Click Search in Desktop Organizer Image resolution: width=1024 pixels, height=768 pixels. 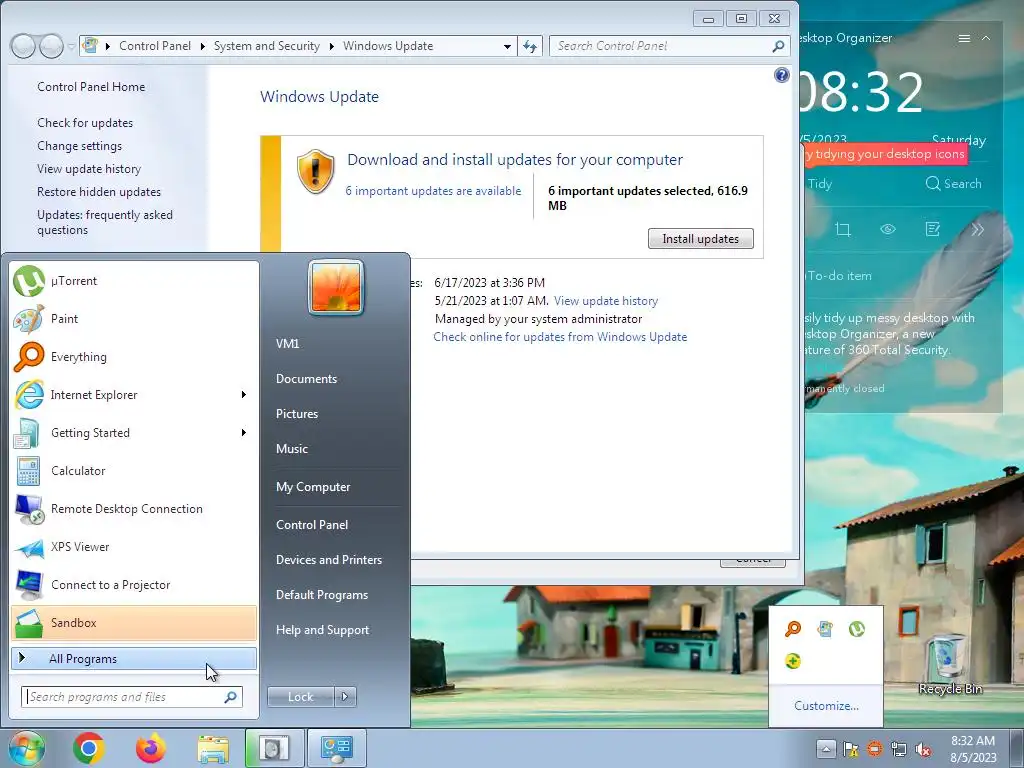tap(953, 184)
